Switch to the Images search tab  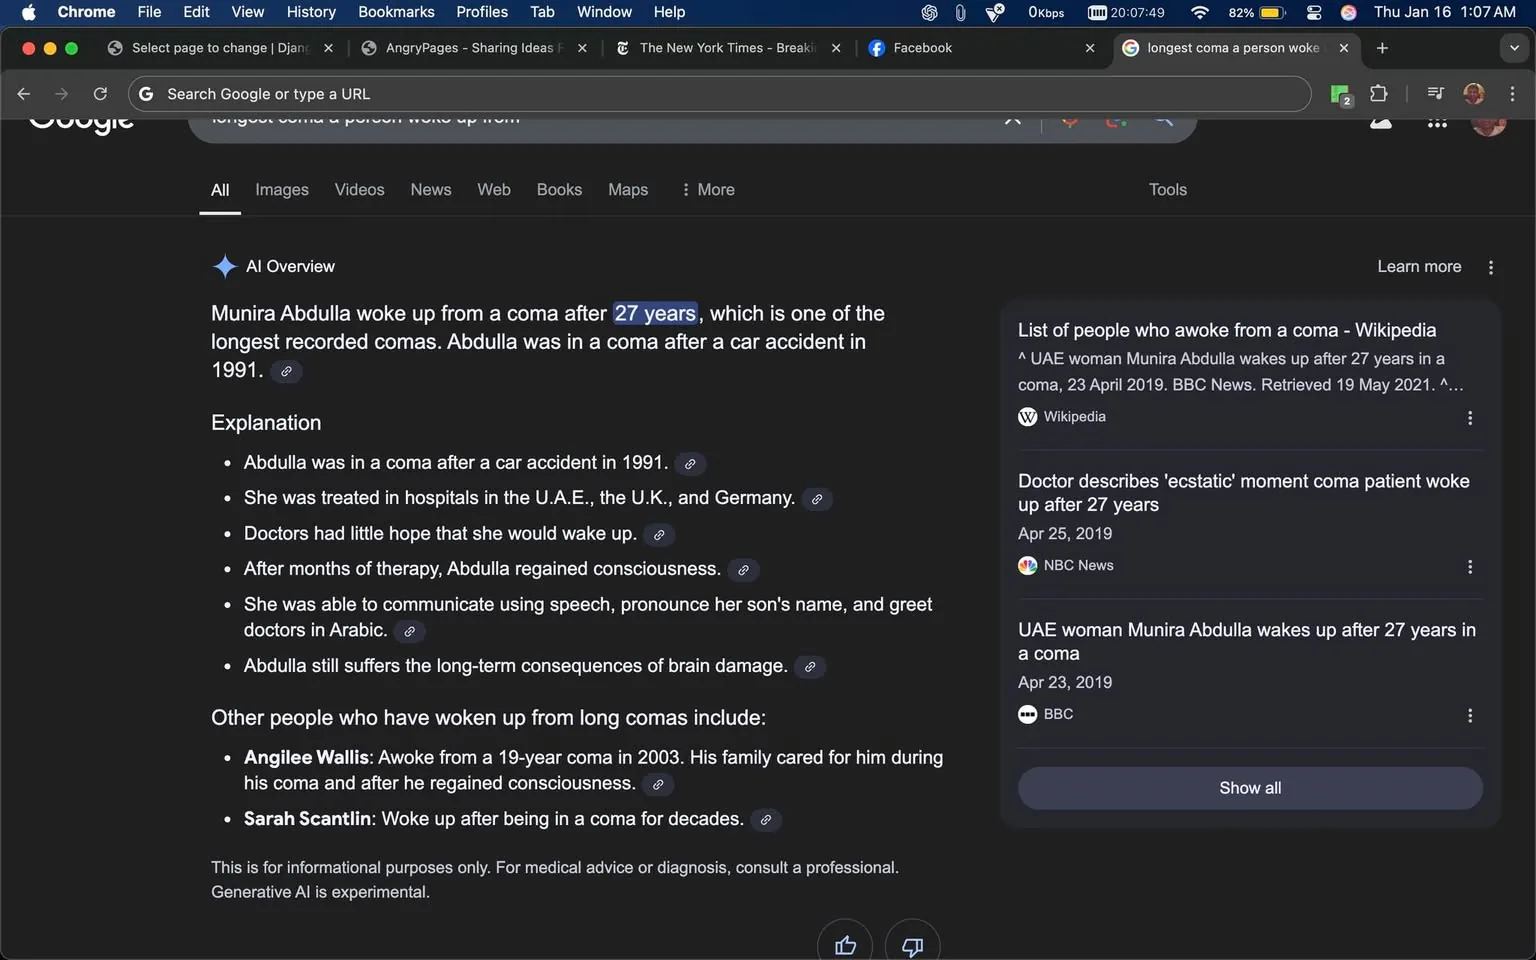click(x=282, y=190)
